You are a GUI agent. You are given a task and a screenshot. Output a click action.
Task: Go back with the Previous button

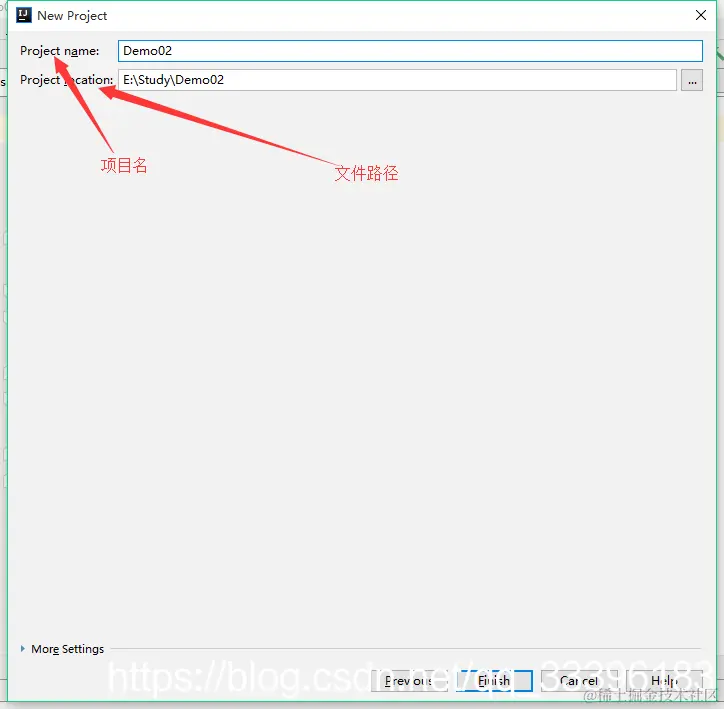[x=410, y=680]
